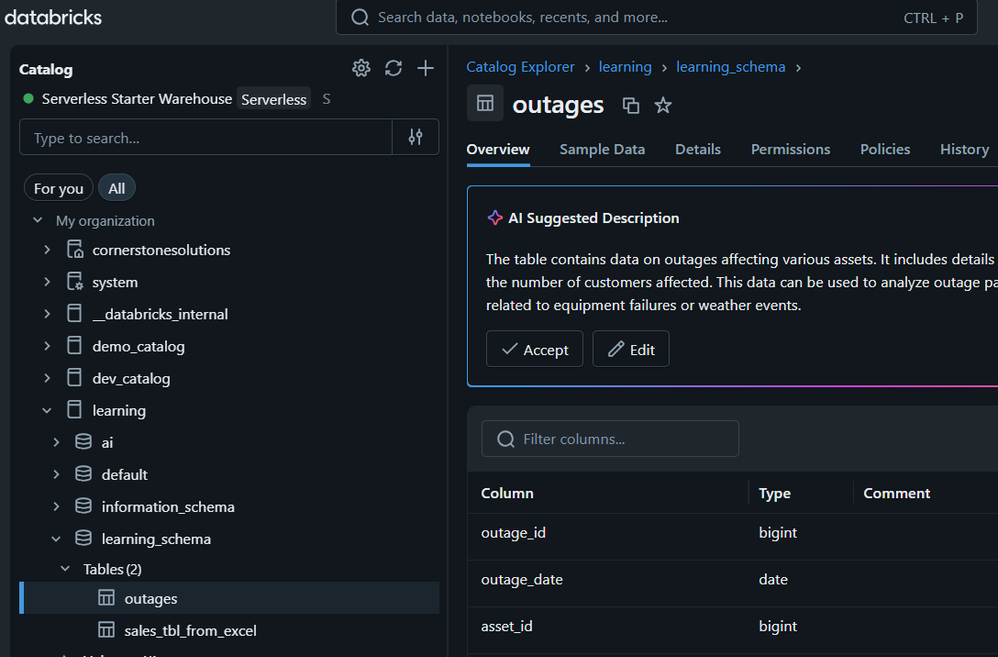The width and height of the screenshot is (998, 657).
Task: Edit the AI suggested description
Action: click(630, 349)
